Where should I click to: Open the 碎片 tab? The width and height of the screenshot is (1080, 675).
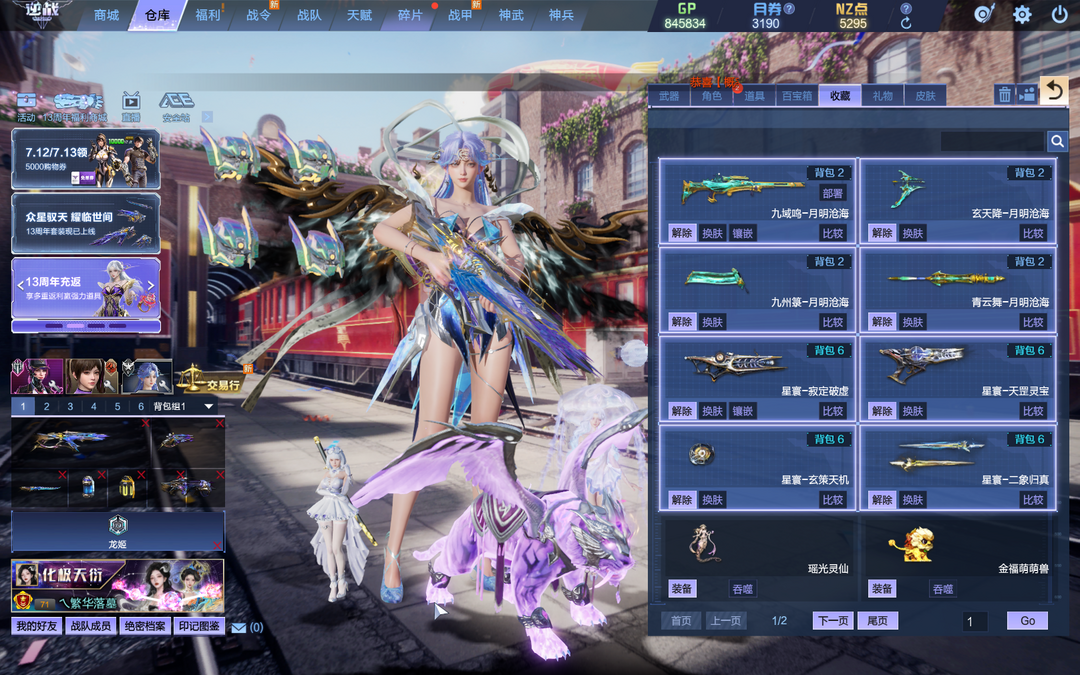pos(410,15)
